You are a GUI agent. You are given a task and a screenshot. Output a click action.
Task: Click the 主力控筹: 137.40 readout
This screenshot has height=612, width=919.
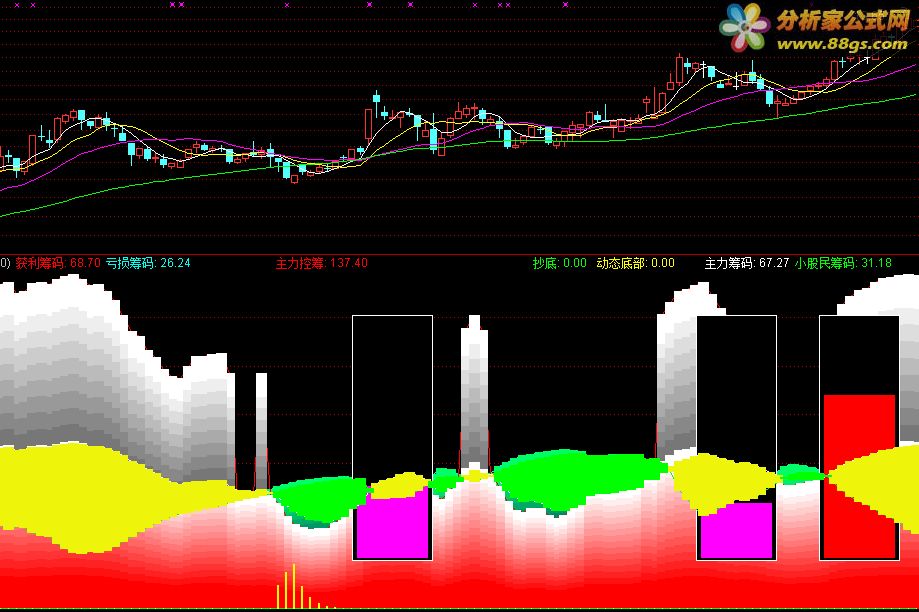click(x=322, y=263)
